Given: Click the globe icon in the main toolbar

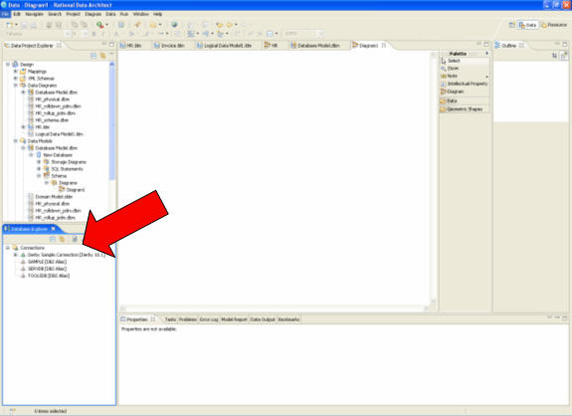Looking at the screenshot, I should pos(174,24).
